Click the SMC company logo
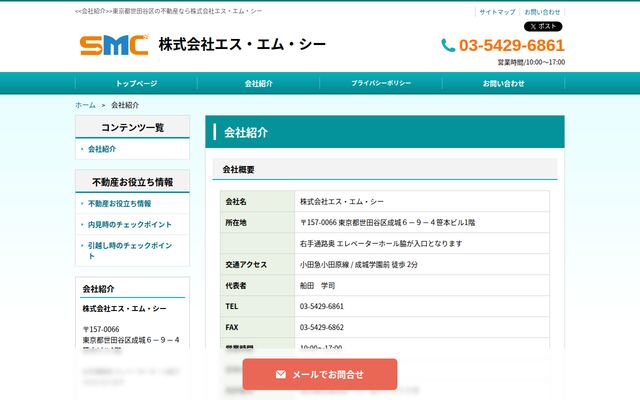 [x=114, y=44]
